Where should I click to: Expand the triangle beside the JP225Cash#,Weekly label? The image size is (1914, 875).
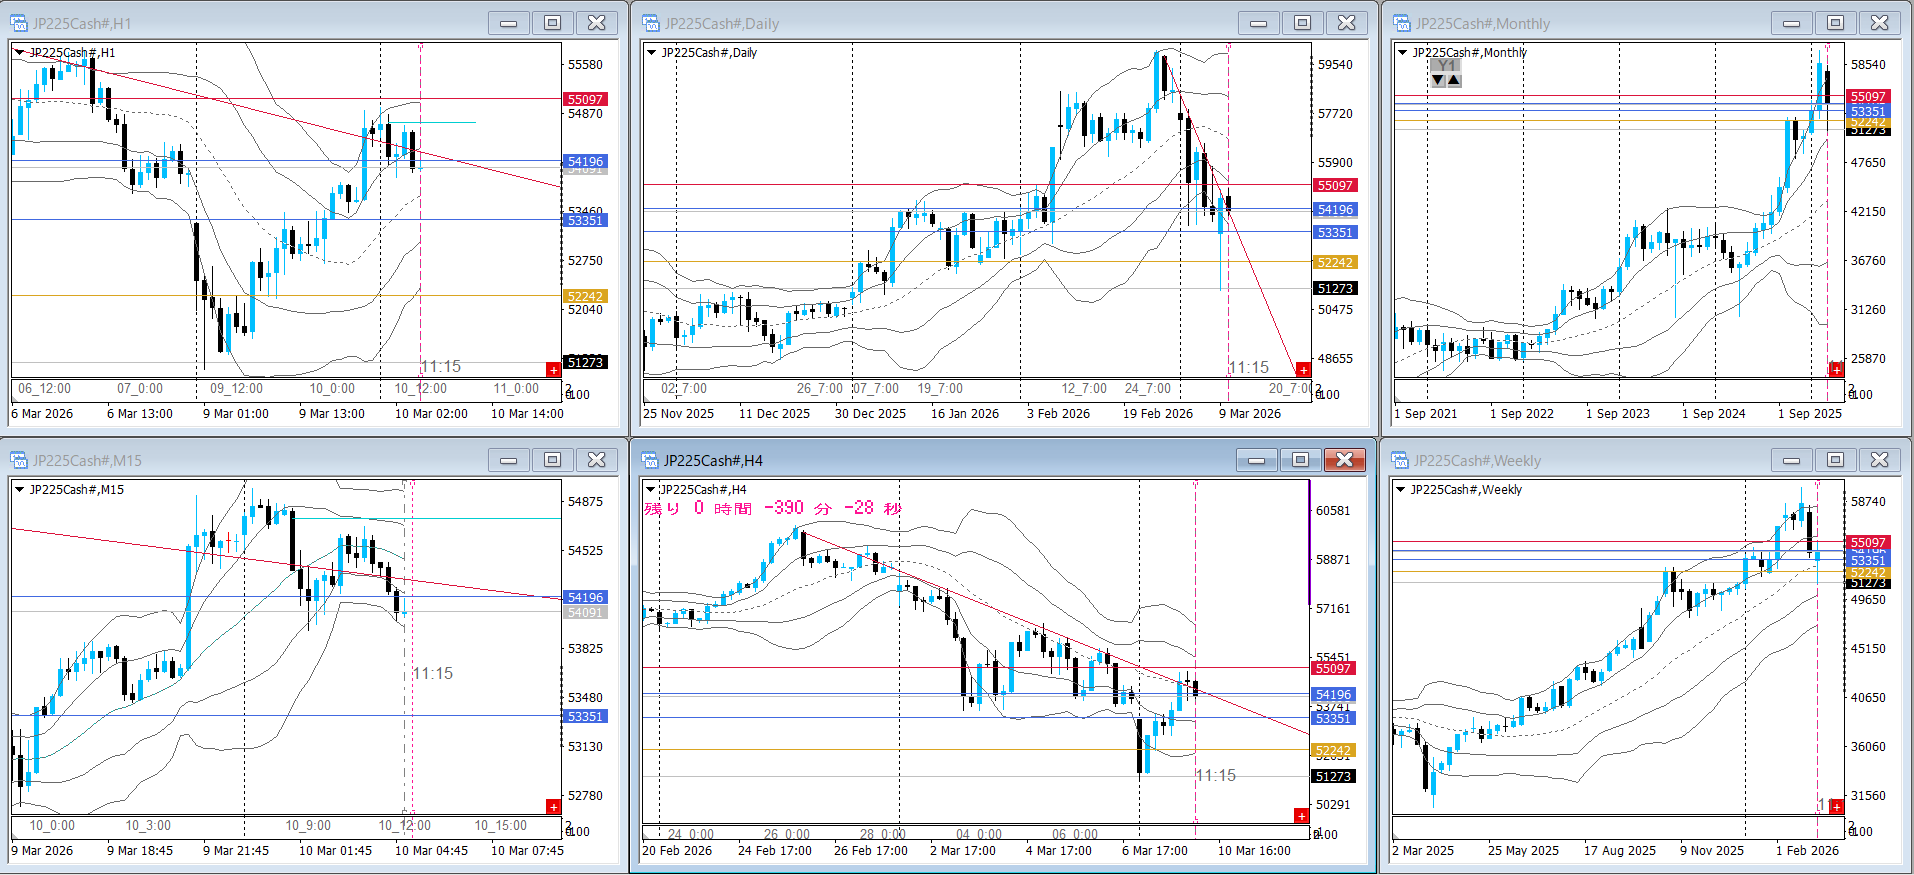[1400, 490]
